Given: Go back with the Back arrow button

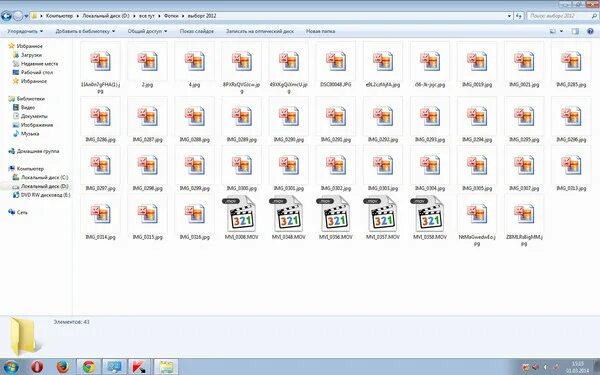Looking at the screenshot, I should click(6, 16).
